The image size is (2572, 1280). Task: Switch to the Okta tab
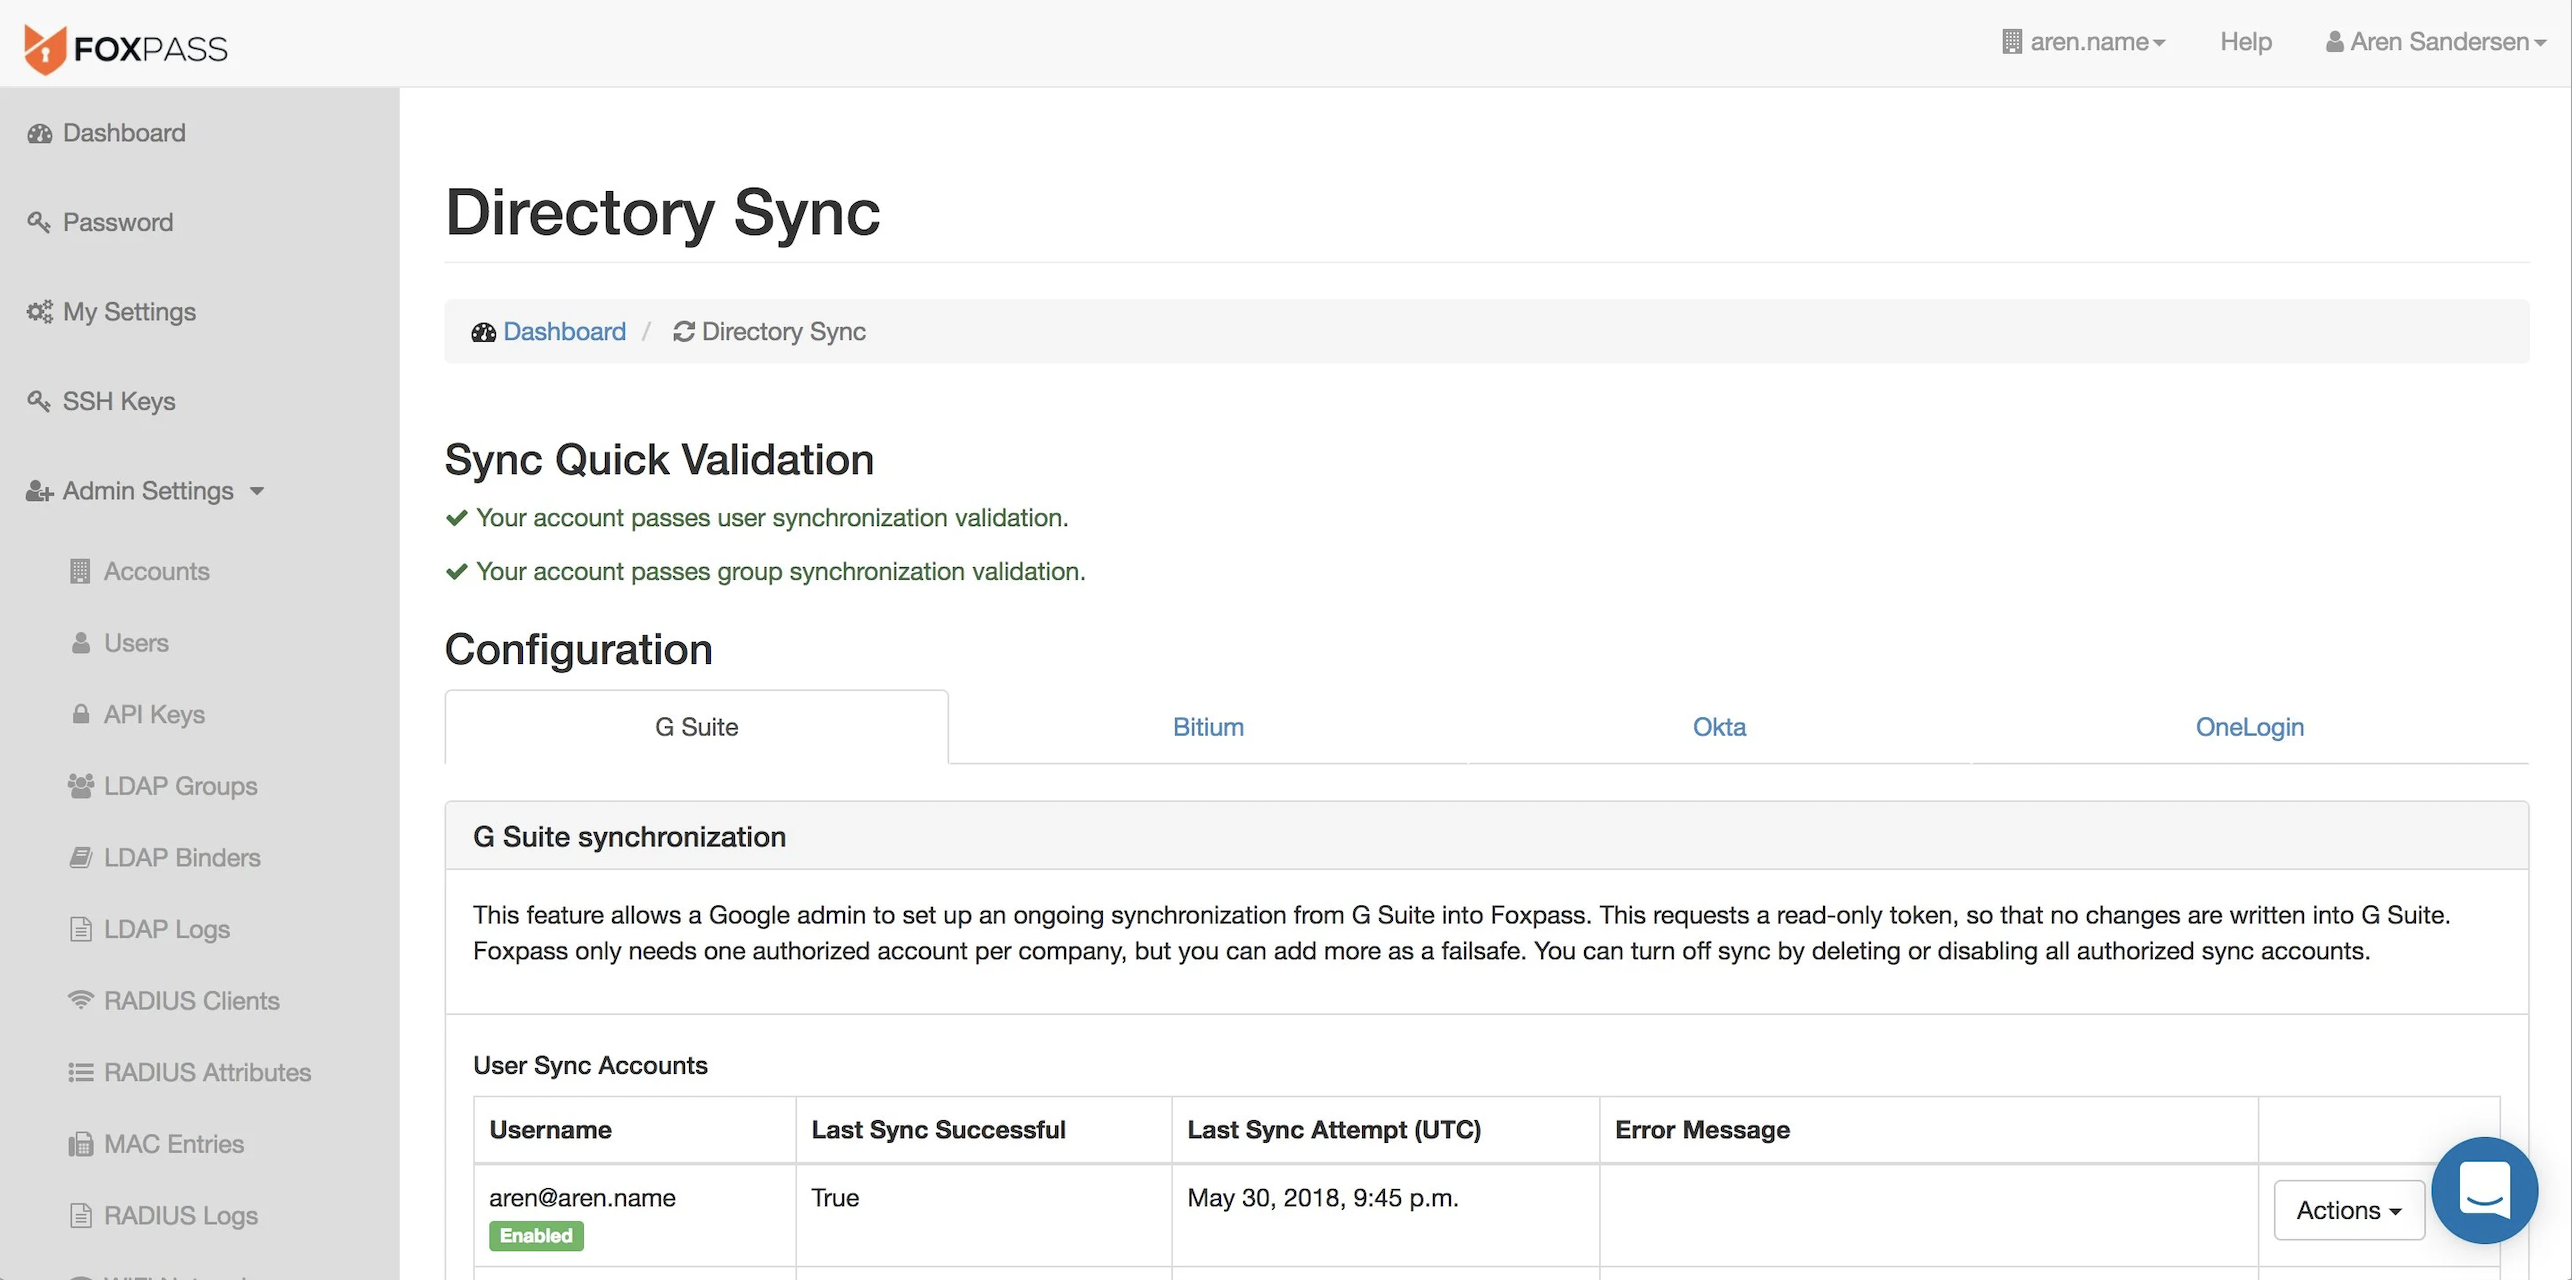click(x=1718, y=727)
